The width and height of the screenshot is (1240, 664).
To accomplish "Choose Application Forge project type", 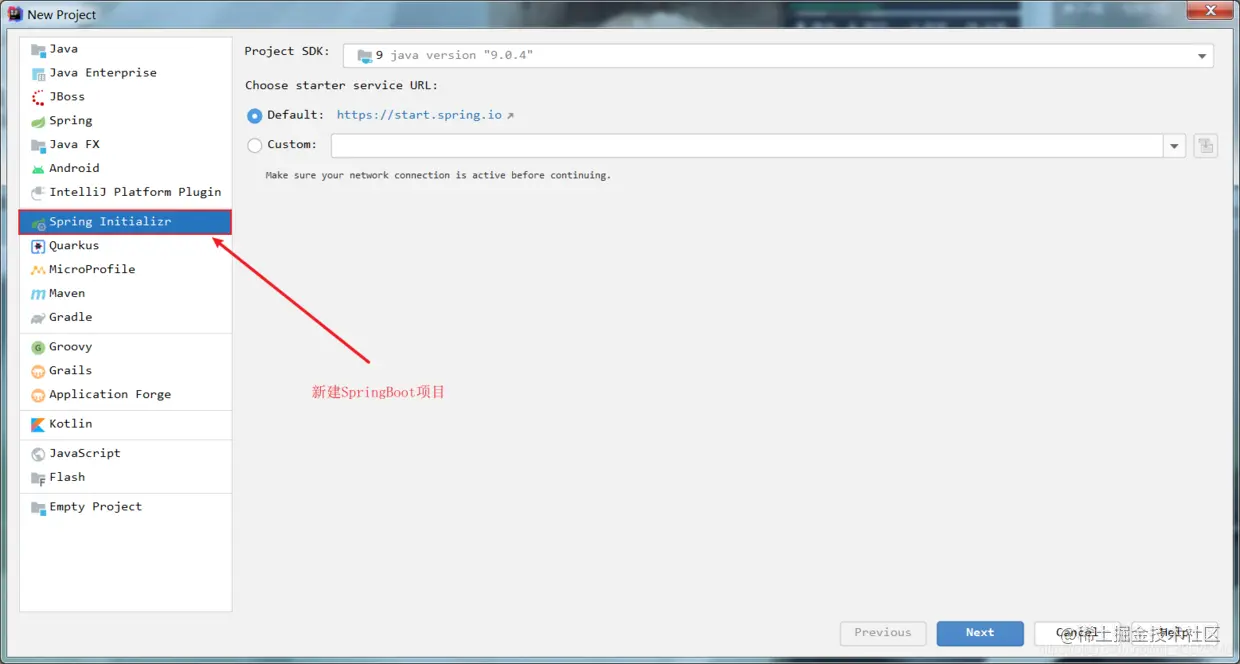I will [x=125, y=395].
